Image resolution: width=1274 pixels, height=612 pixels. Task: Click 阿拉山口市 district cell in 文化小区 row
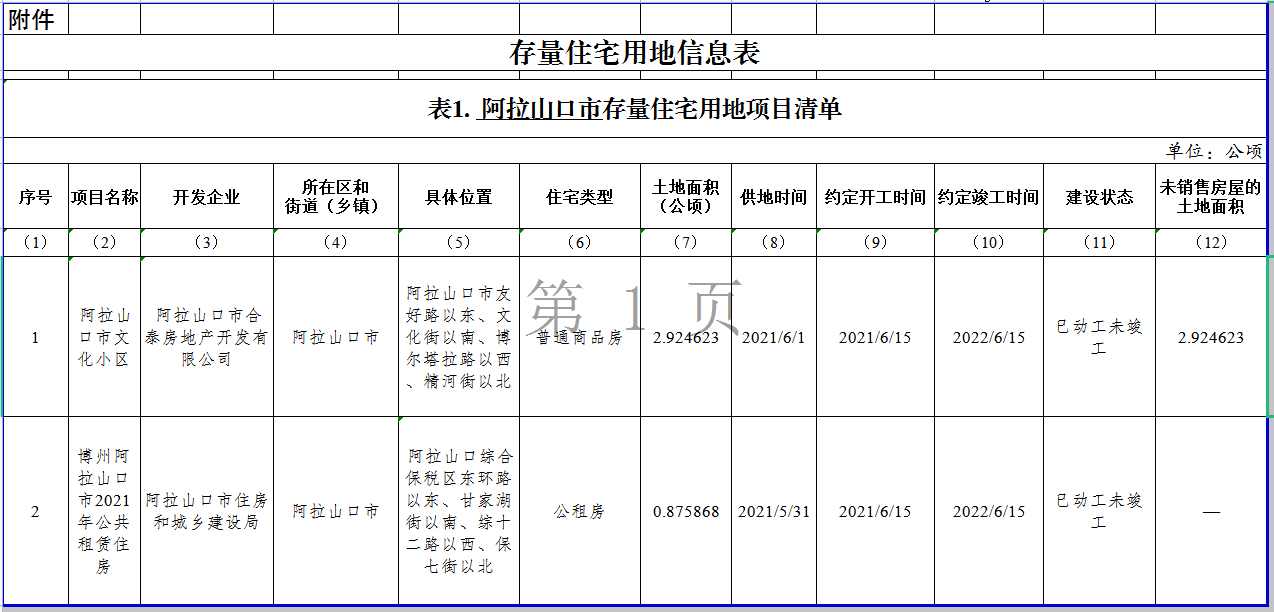click(x=336, y=337)
